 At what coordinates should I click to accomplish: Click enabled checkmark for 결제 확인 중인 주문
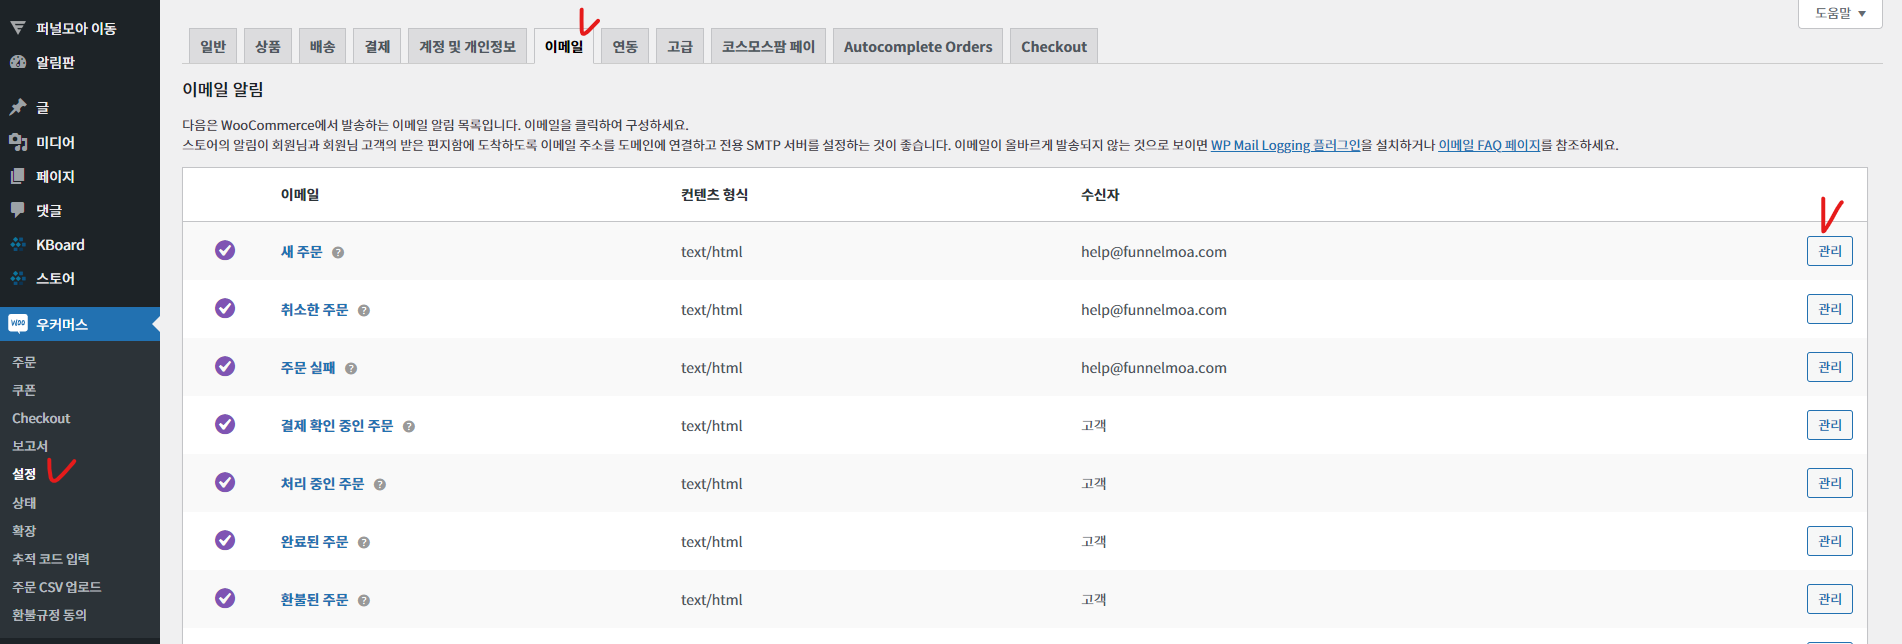[x=225, y=424]
